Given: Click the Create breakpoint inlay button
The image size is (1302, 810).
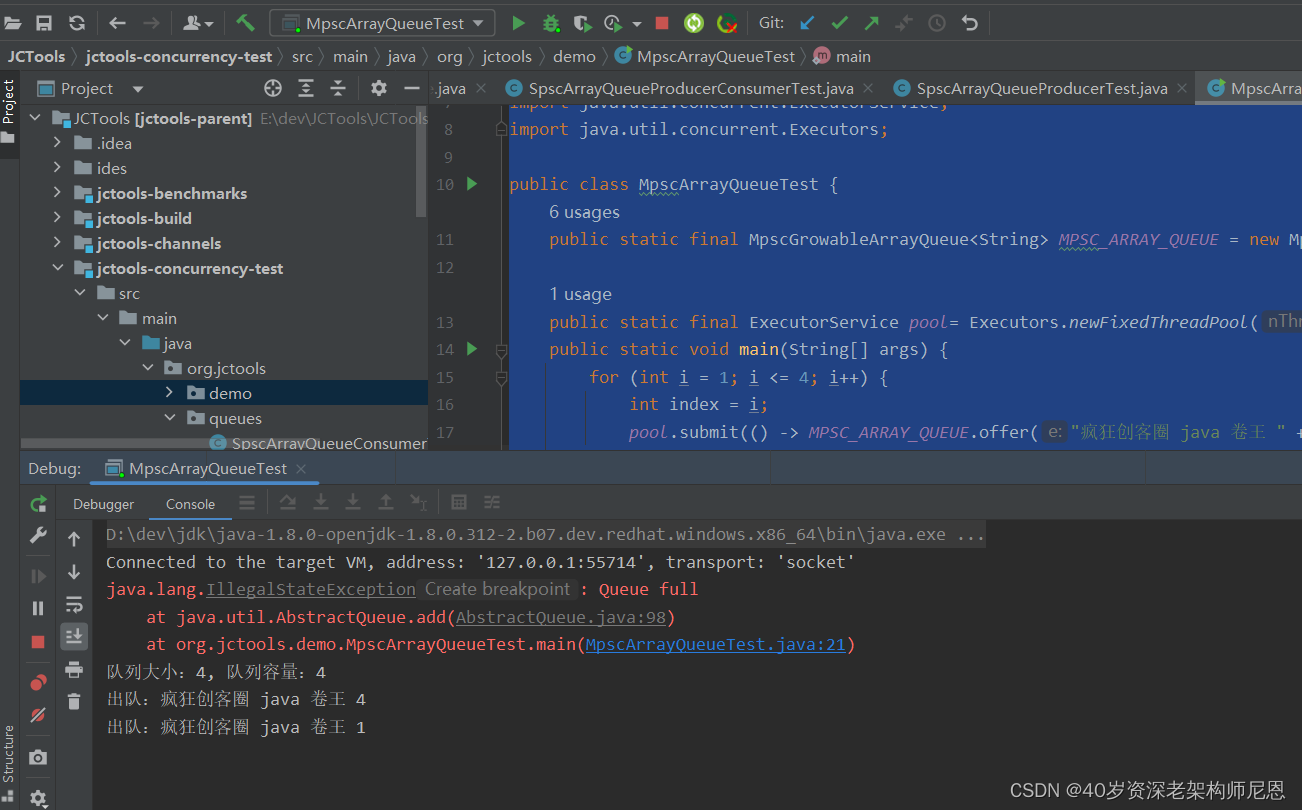Looking at the screenshot, I should 497,589.
